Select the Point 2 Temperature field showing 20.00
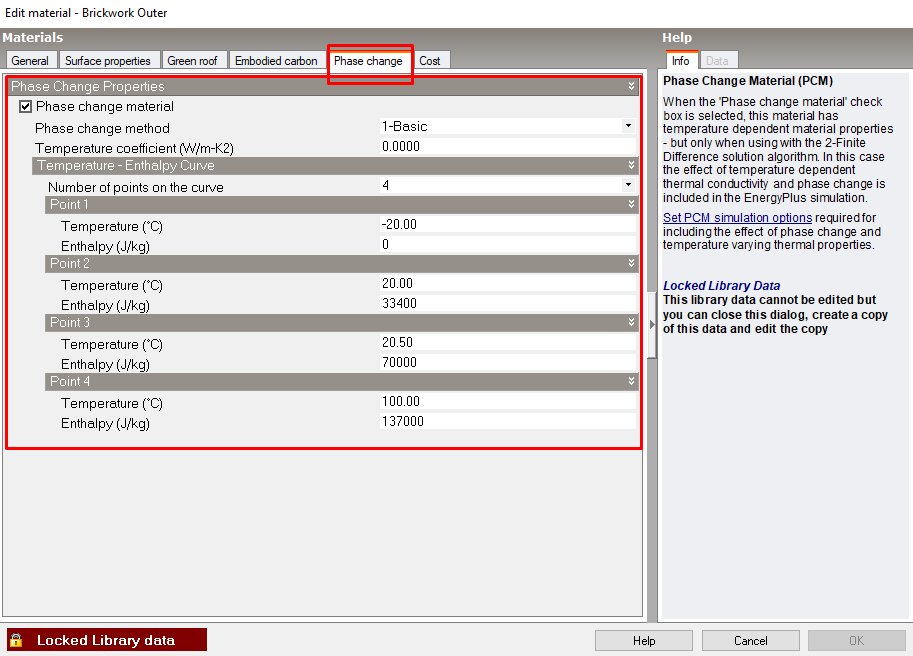Viewport: 913px width, 656px height. (508, 283)
